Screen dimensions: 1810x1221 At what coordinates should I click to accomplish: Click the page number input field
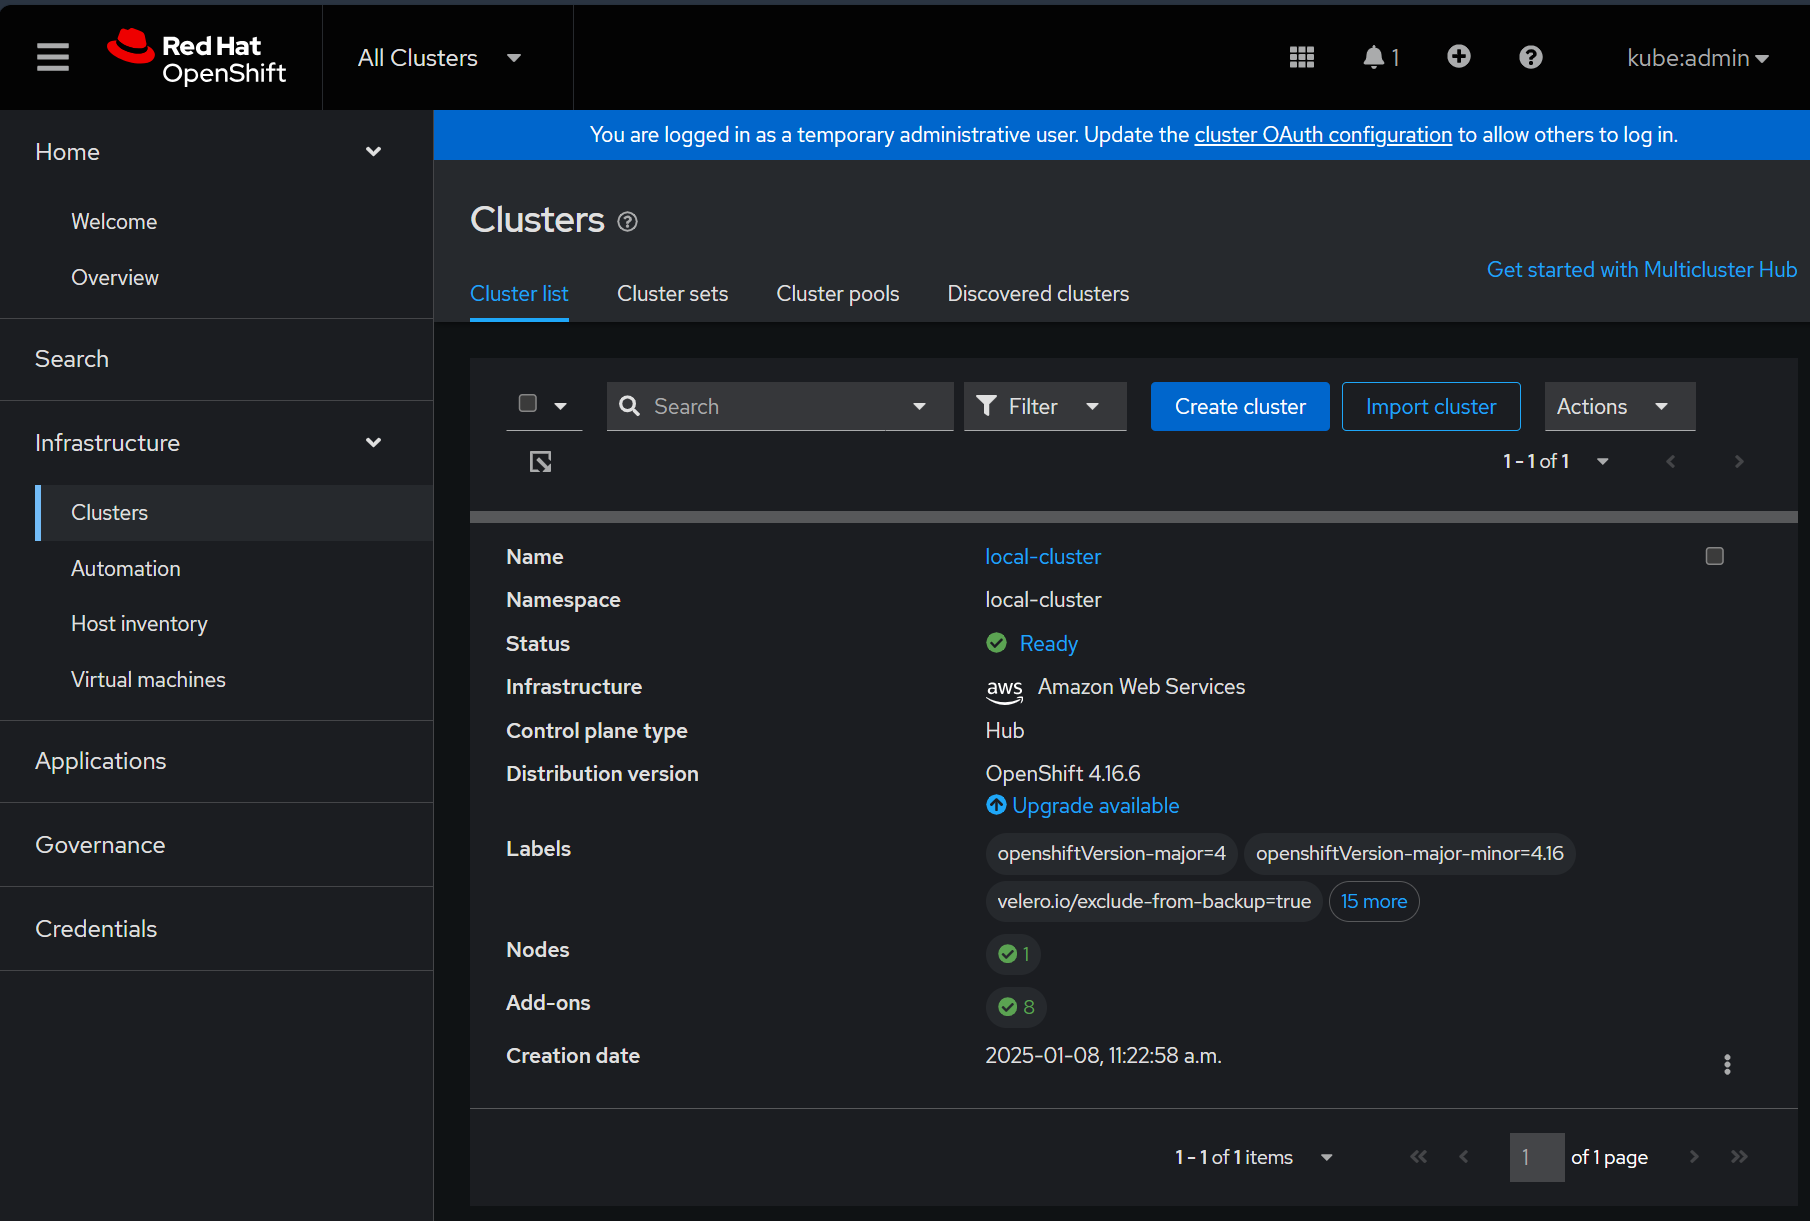click(1537, 1157)
